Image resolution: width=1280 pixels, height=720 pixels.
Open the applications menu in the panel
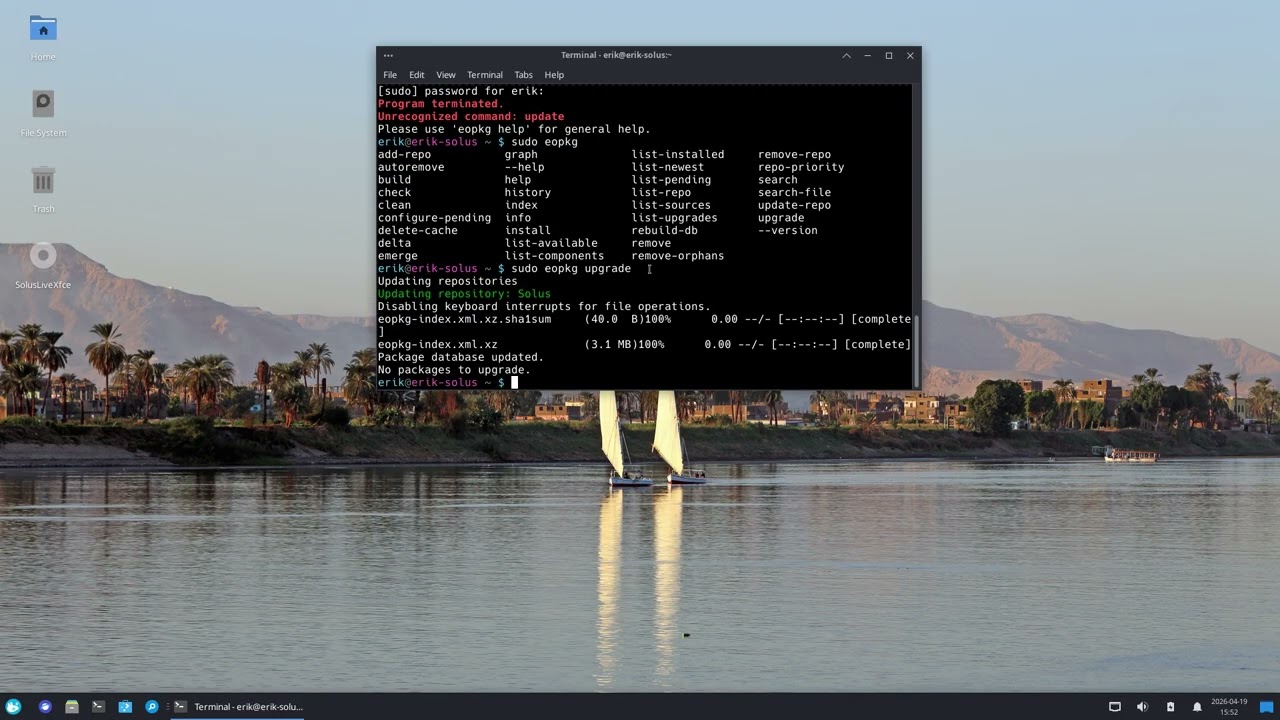(13, 706)
